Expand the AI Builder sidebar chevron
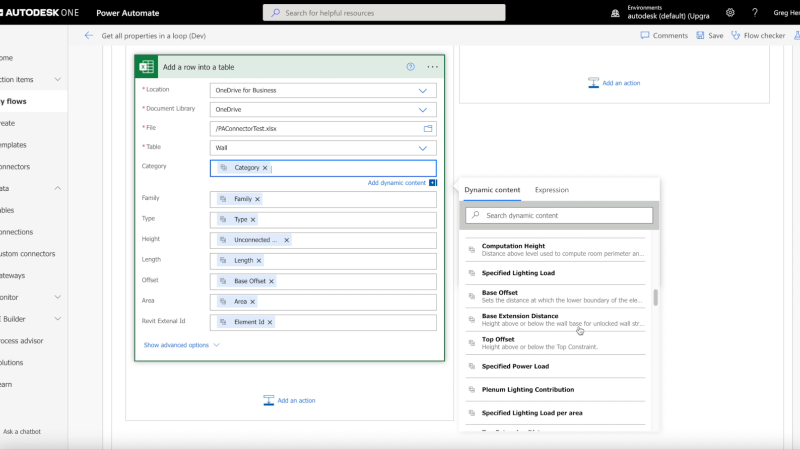The image size is (800, 450). pyautogui.click(x=58, y=319)
